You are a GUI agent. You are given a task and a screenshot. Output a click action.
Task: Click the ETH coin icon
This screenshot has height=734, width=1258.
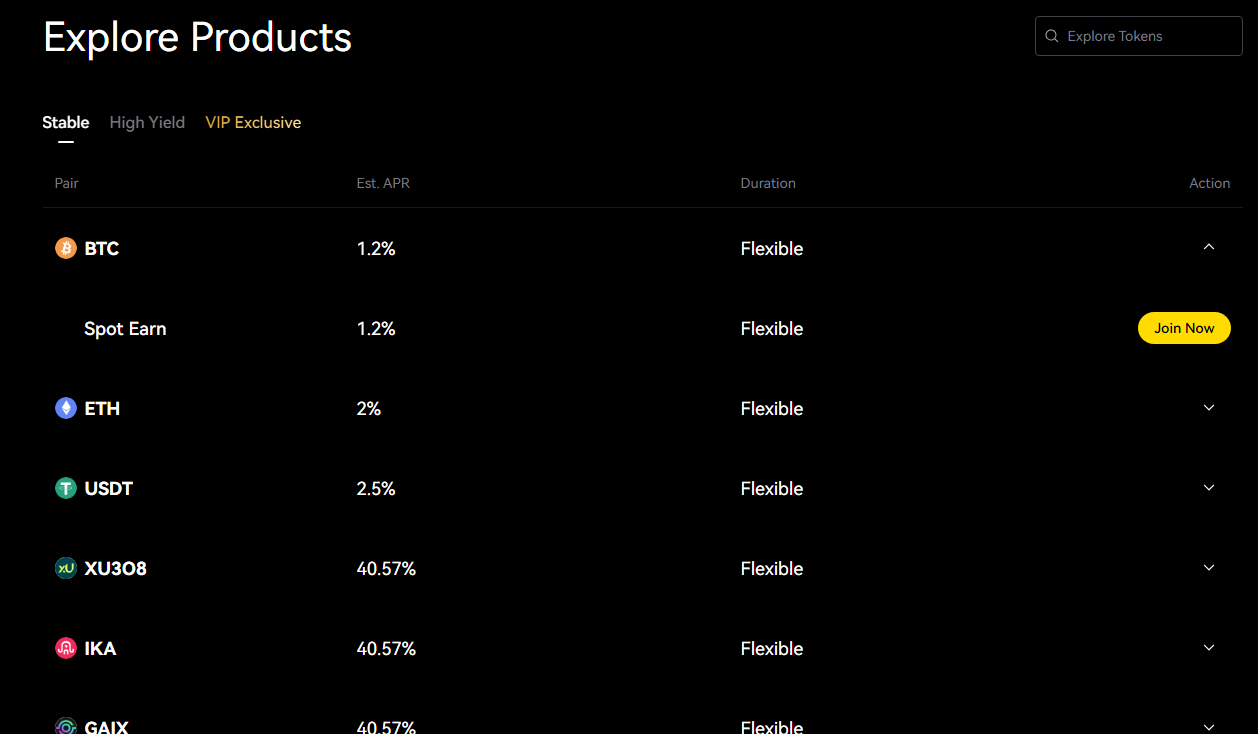[66, 408]
